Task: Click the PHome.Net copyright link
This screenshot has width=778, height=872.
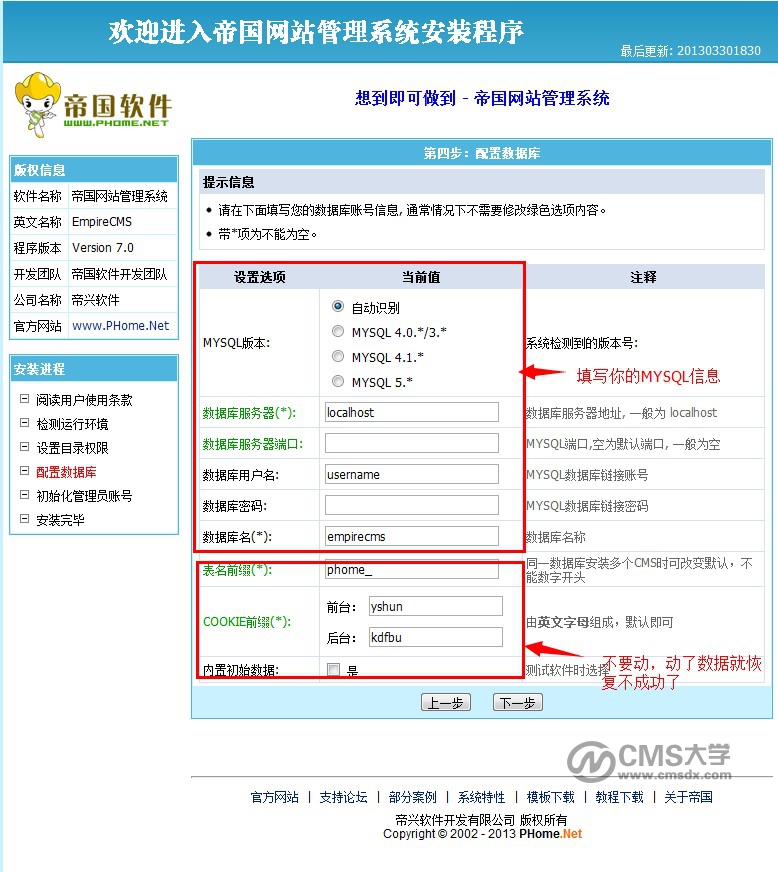Action: (550, 834)
